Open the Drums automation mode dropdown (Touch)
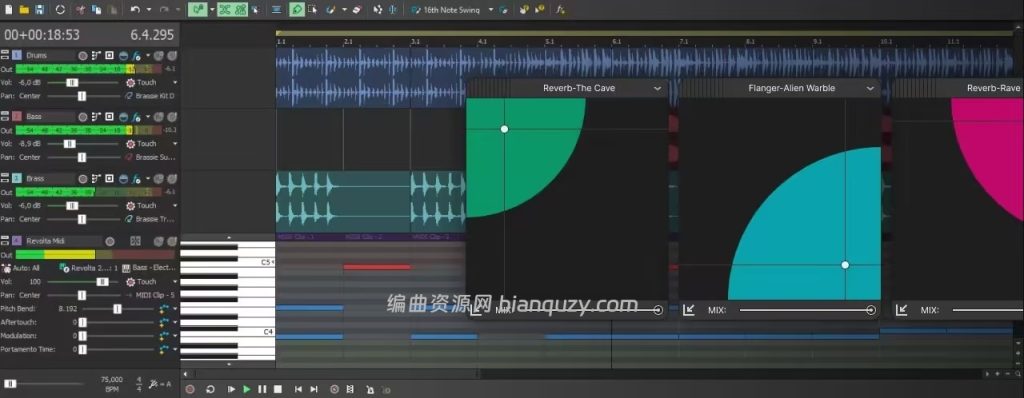This screenshot has height=398, width=1024. pyautogui.click(x=175, y=83)
